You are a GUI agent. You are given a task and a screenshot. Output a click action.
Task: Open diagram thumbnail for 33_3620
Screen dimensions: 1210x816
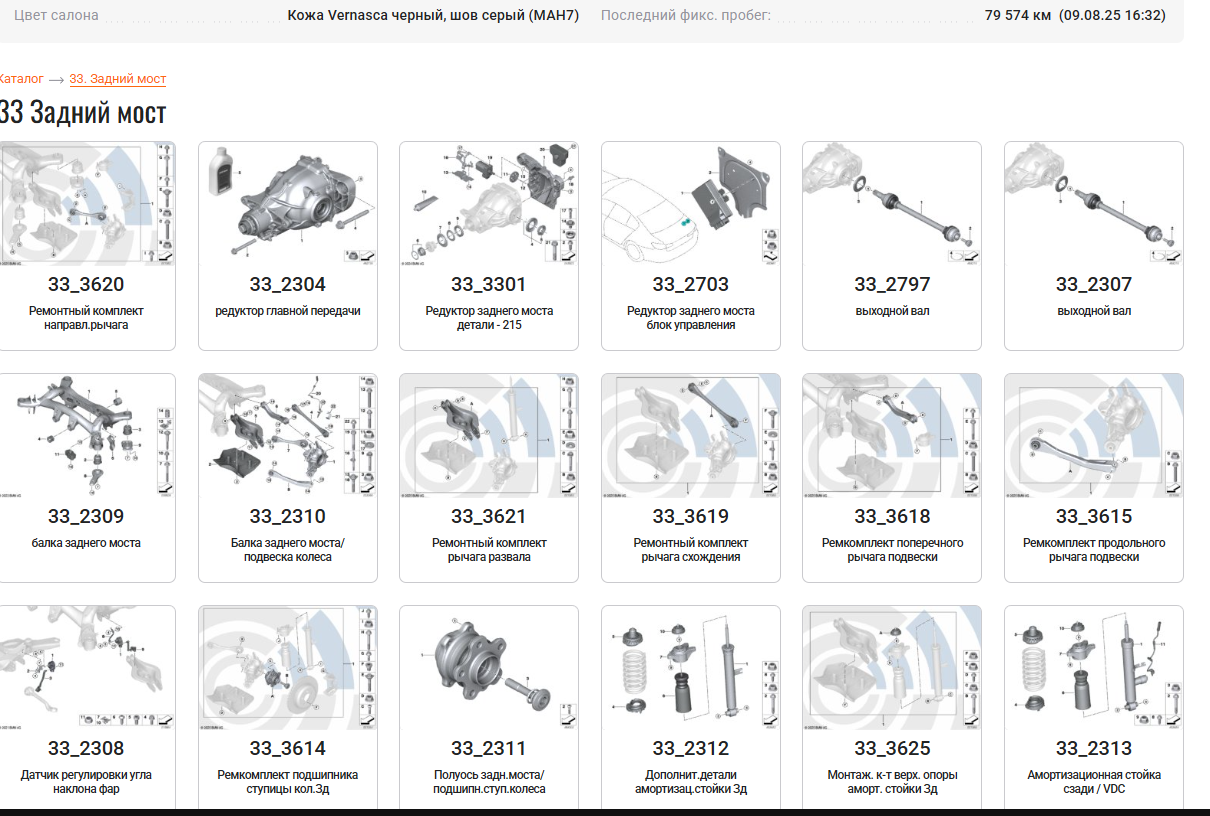87,205
